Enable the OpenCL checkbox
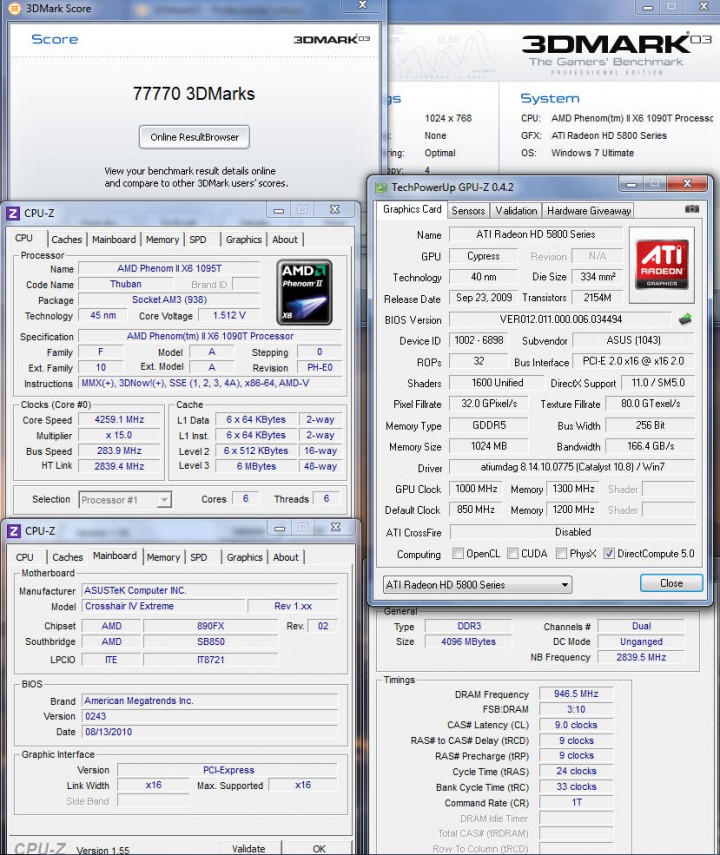Viewport: 720px width, 855px height. [x=457, y=553]
